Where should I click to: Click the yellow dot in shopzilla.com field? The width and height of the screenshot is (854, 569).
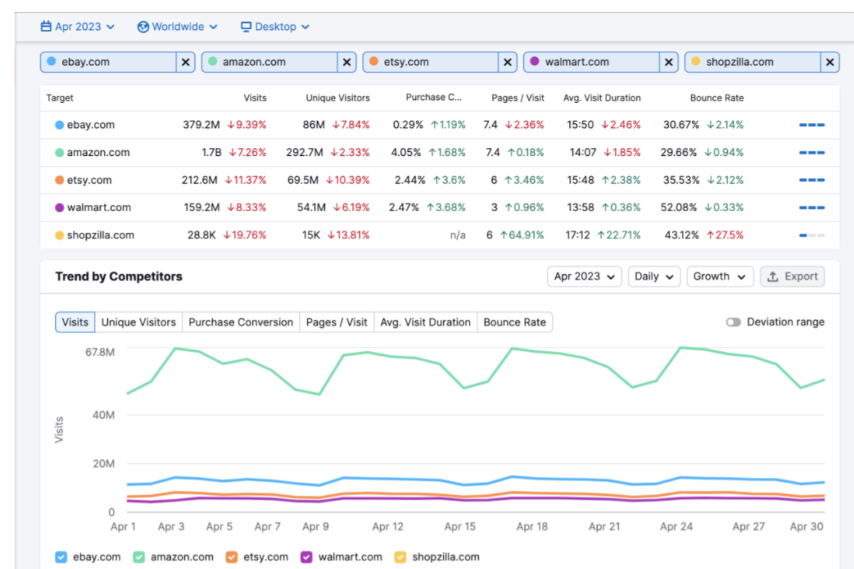(x=696, y=61)
